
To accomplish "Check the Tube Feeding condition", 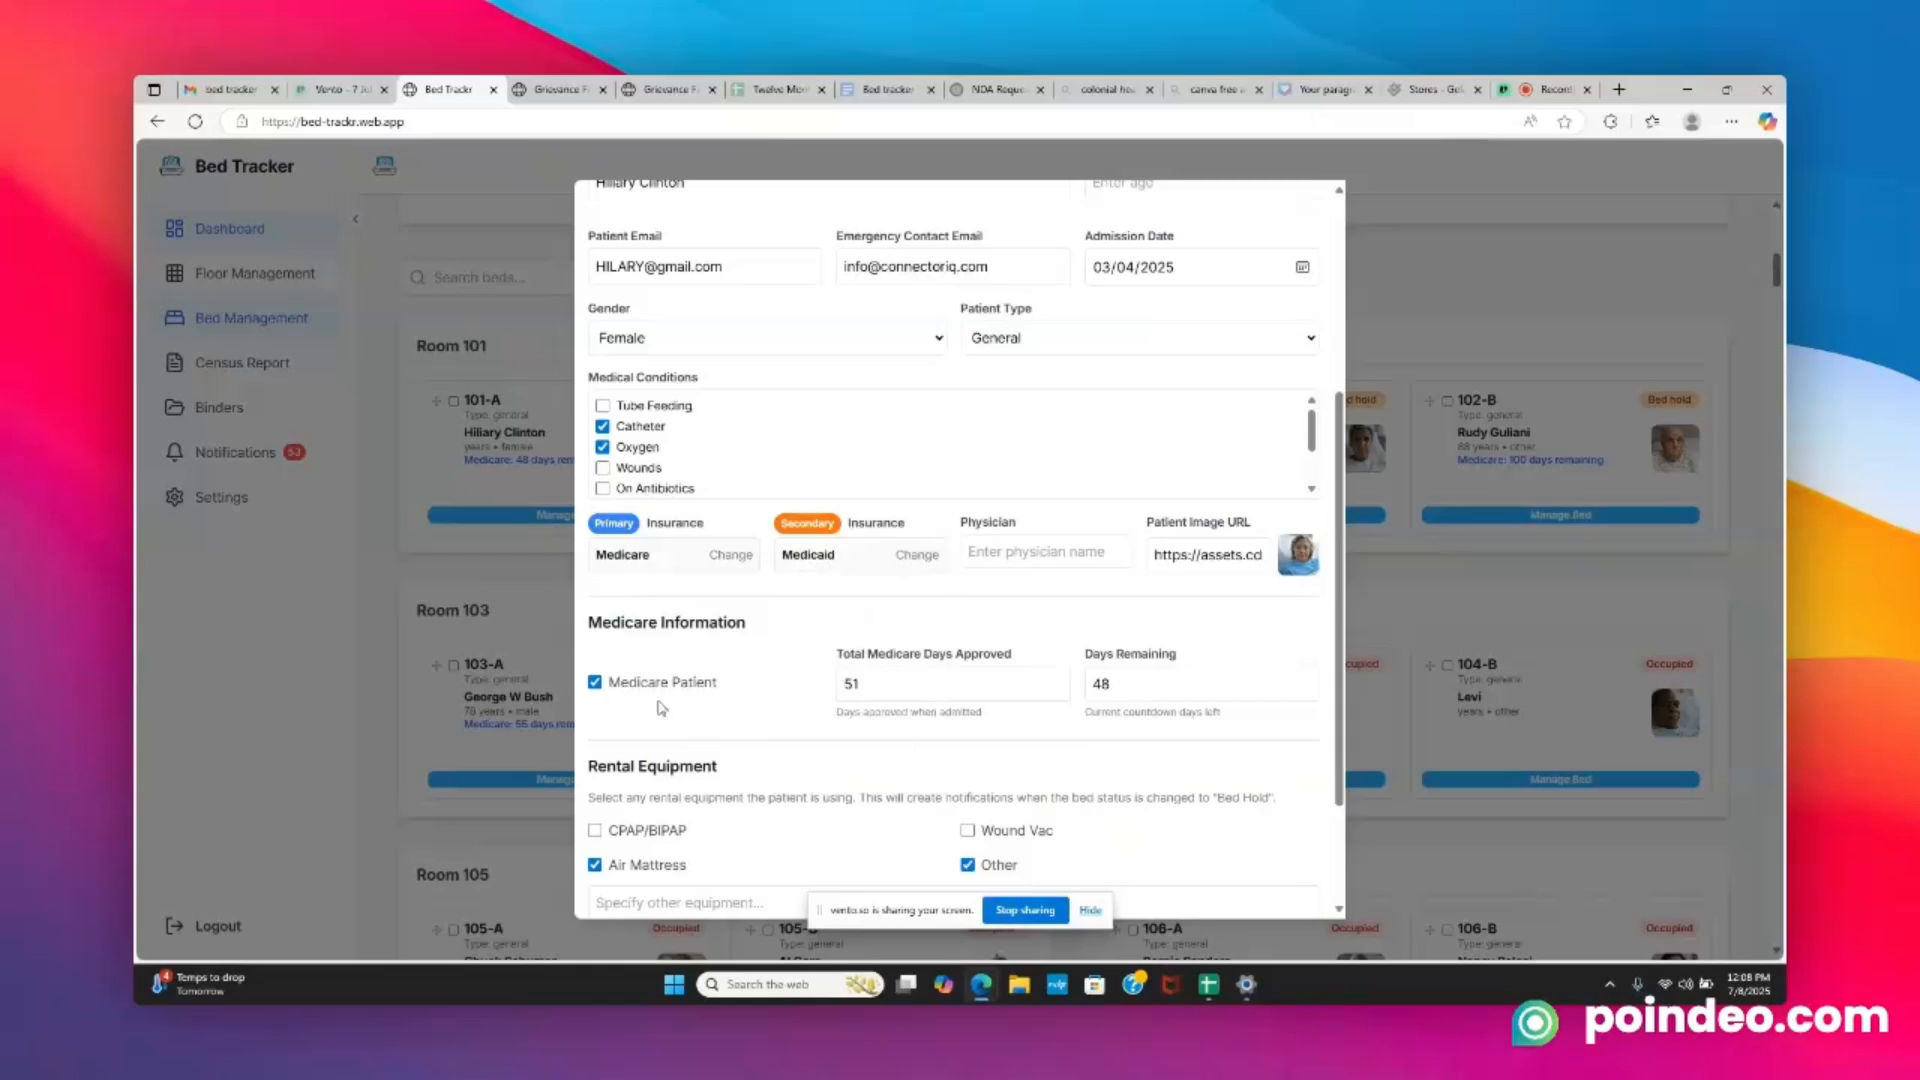I will (602, 405).
